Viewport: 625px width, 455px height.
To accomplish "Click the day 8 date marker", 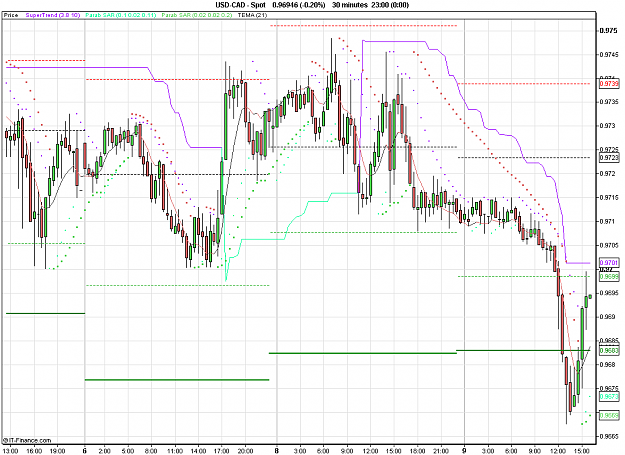I will click(276, 451).
